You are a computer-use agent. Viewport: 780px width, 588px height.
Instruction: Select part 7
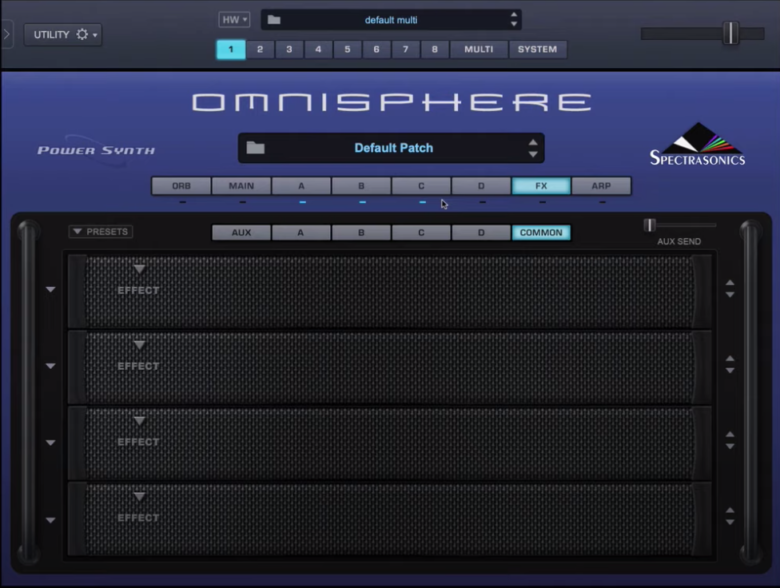pos(405,49)
